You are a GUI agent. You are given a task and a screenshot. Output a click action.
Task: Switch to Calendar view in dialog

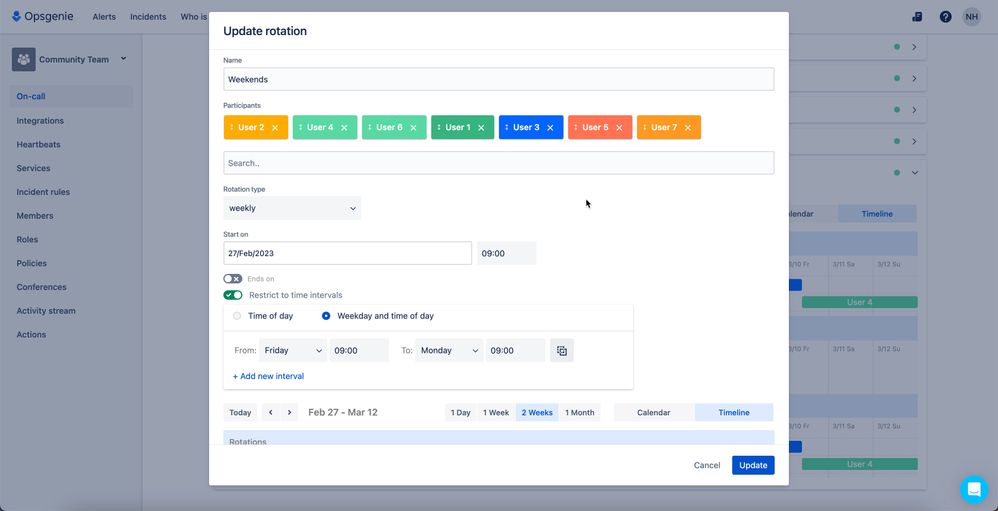pos(654,412)
